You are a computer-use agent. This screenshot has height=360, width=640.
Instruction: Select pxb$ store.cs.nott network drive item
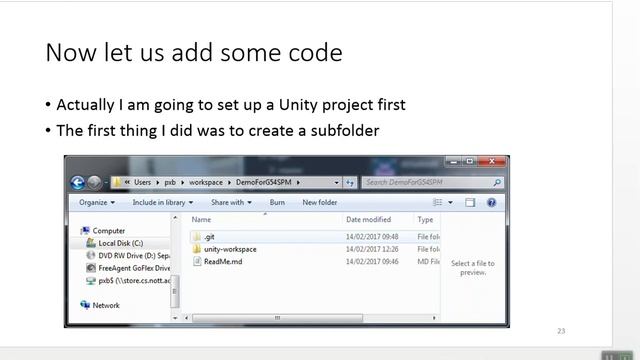coord(134,280)
